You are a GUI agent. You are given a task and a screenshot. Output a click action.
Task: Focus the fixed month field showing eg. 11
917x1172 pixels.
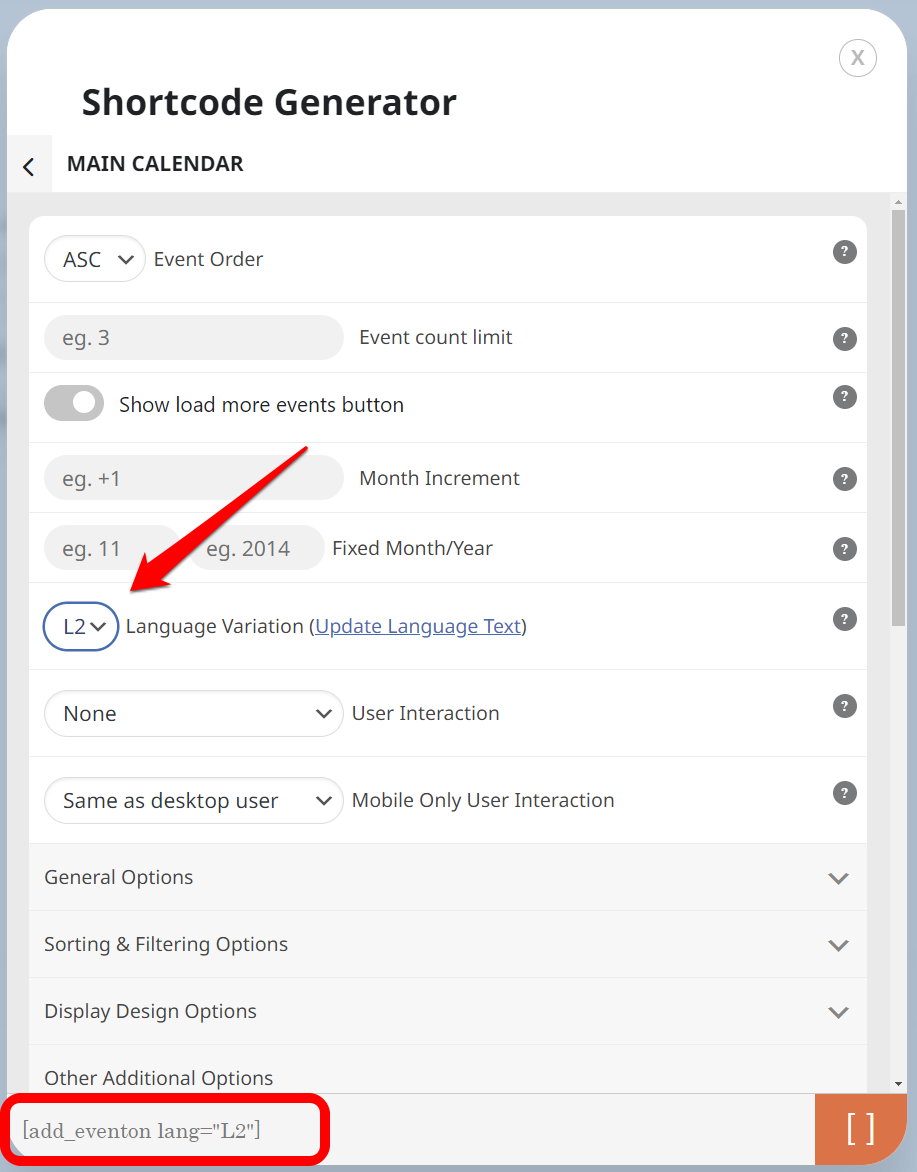(112, 548)
